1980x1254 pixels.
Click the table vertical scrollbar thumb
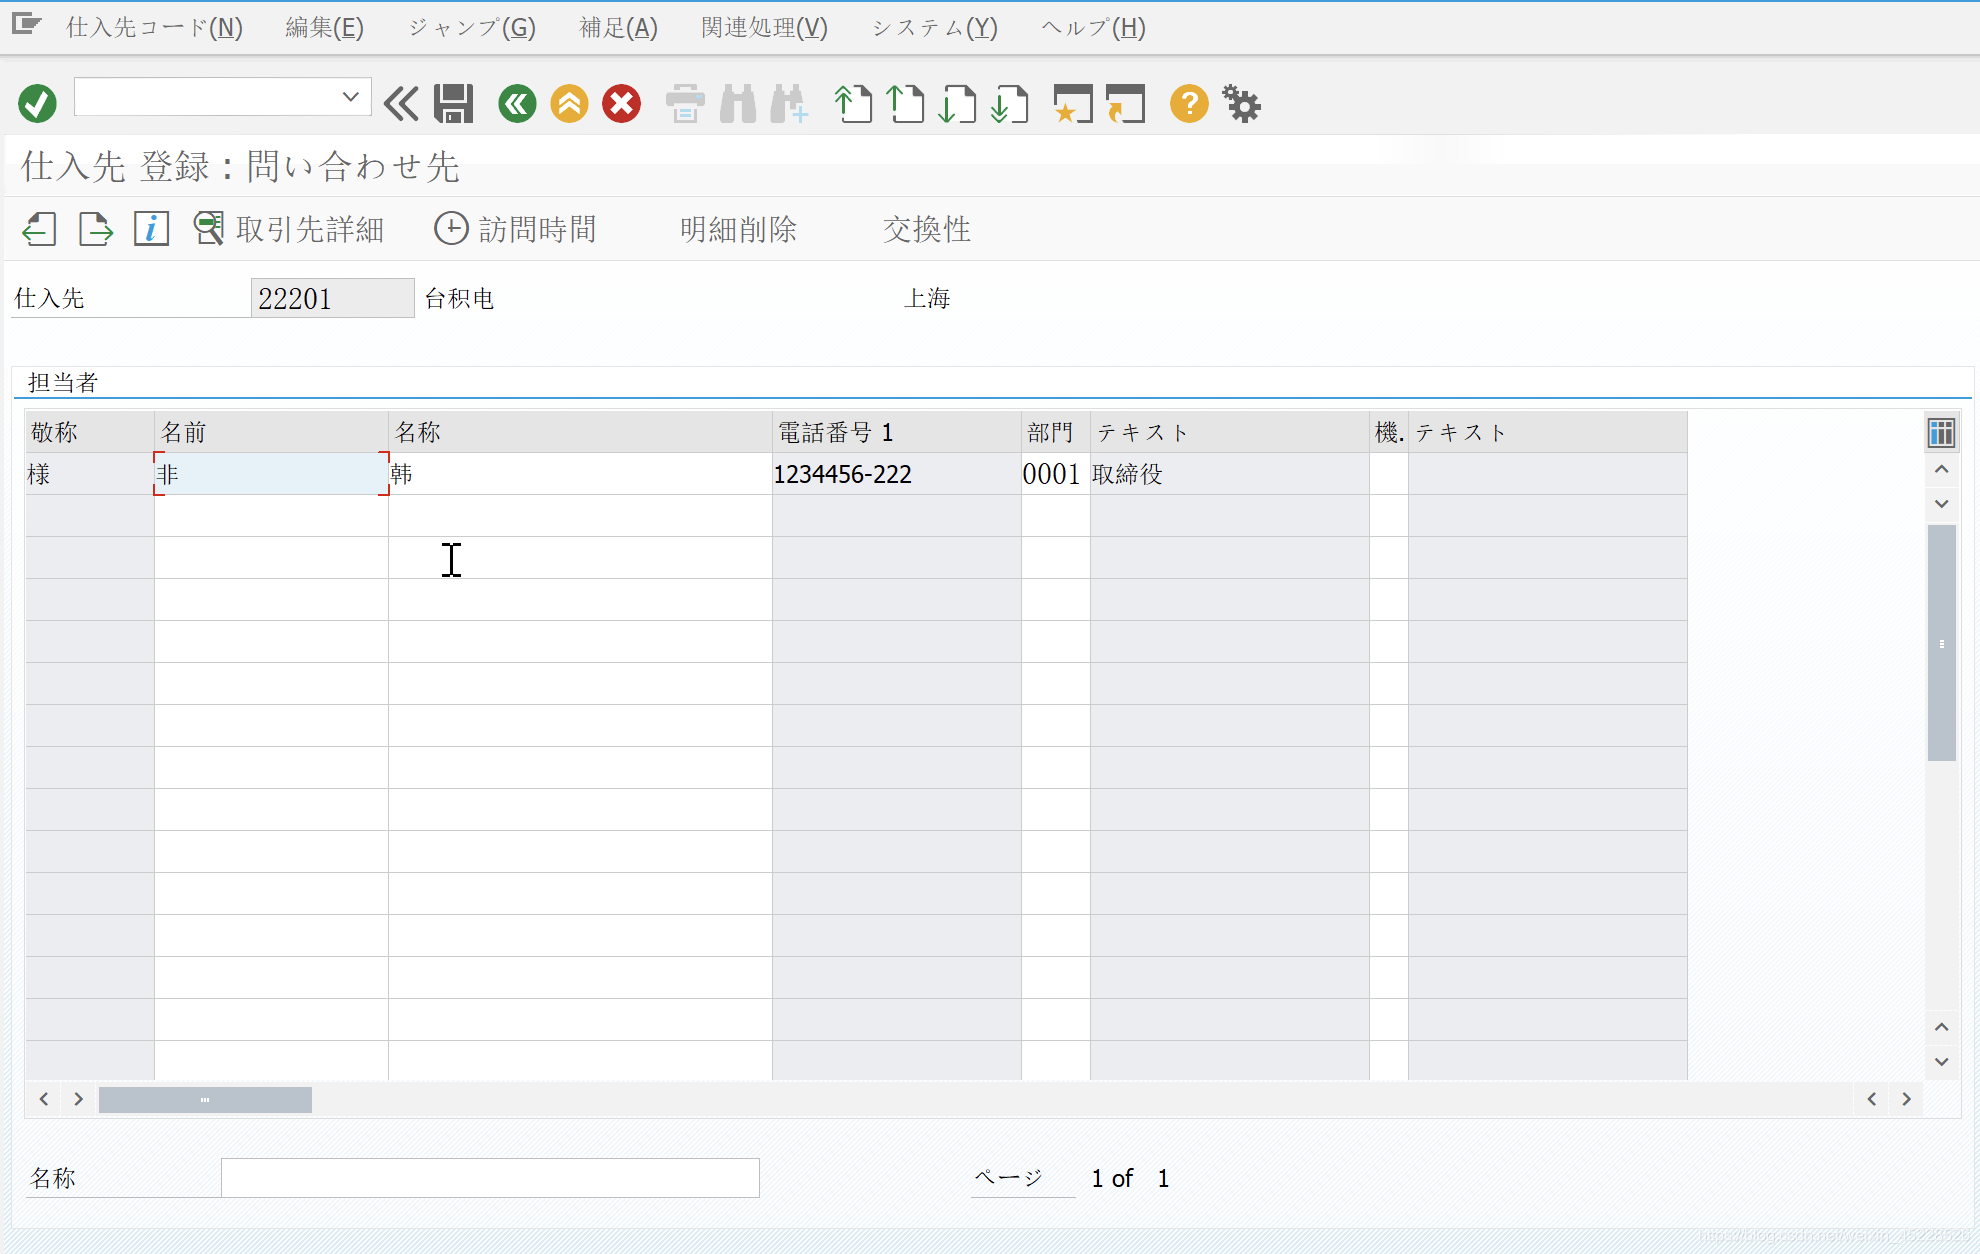(1941, 642)
